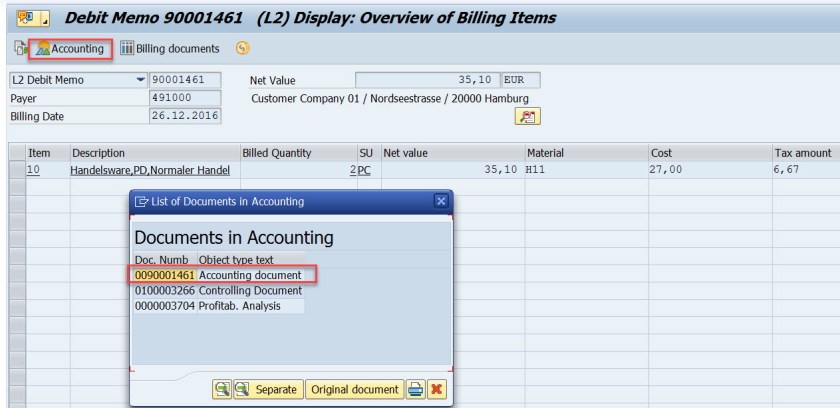Select document number 0000003704
840x408 pixels.
tap(164, 306)
